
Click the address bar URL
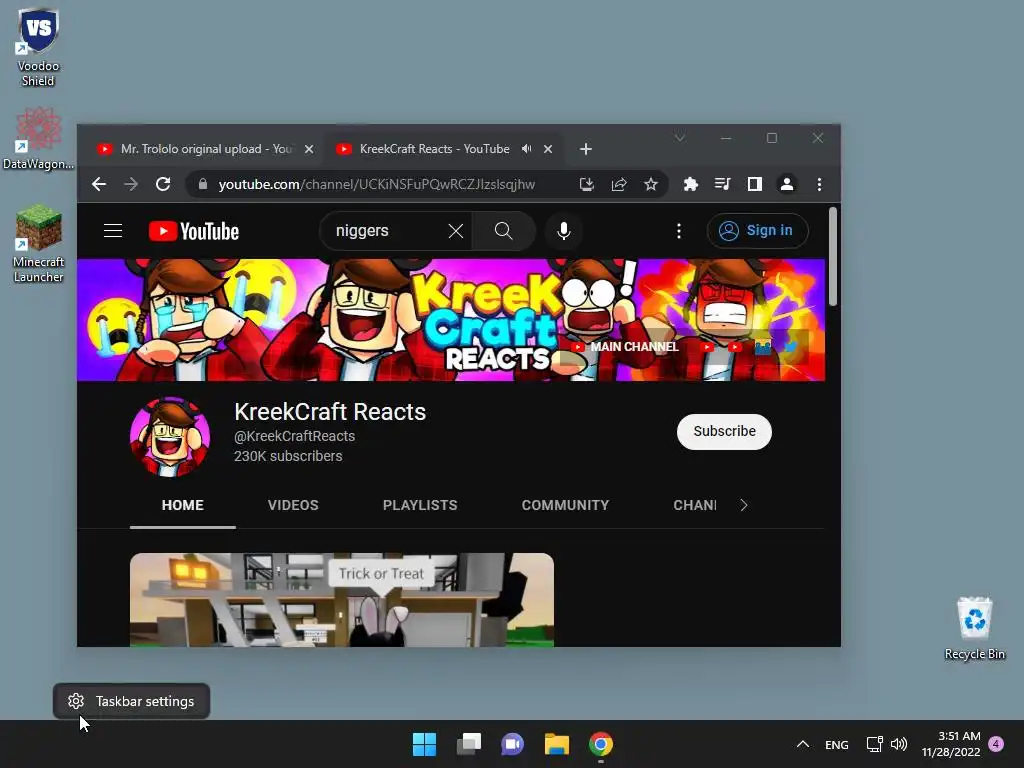[377, 185]
